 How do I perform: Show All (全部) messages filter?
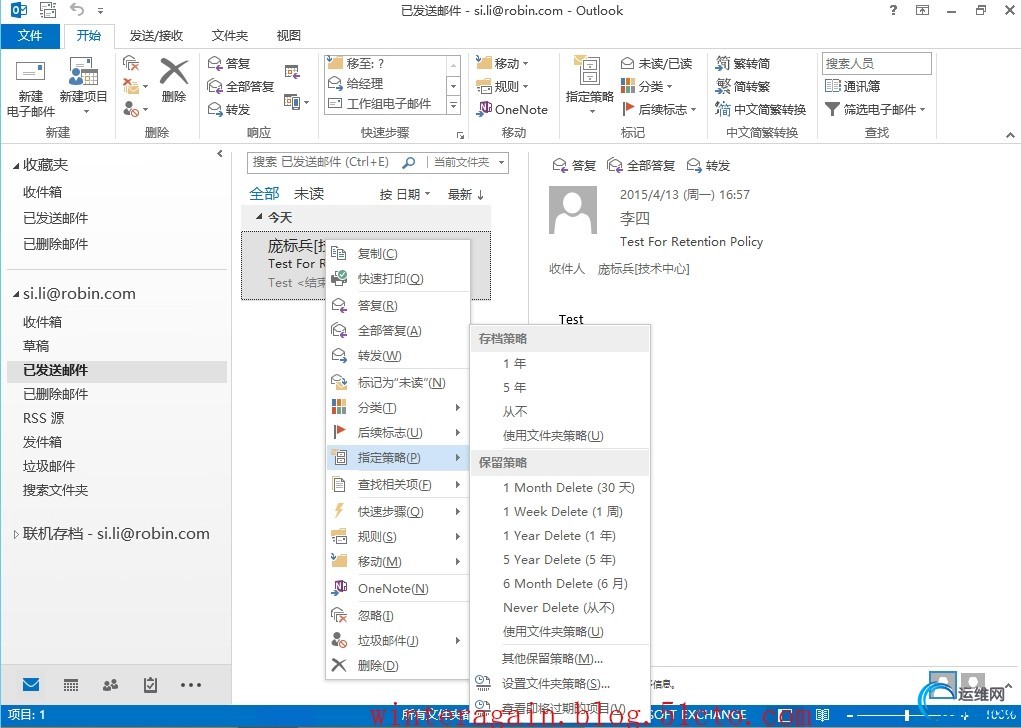pos(264,193)
